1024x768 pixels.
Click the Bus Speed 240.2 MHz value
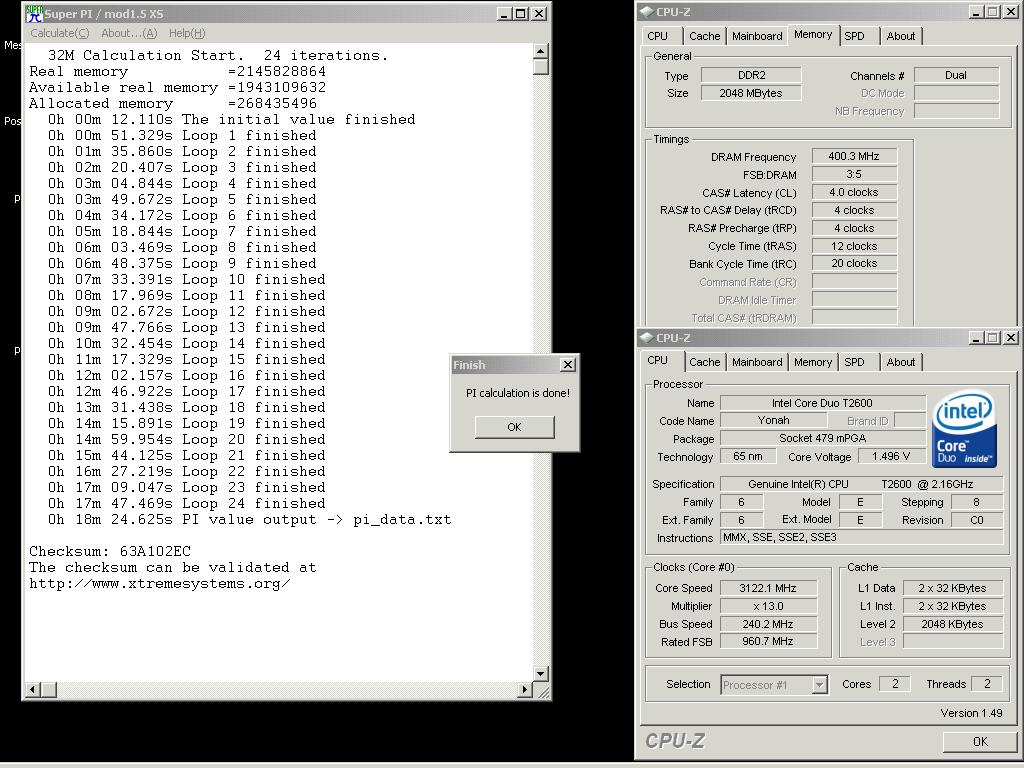pos(768,624)
